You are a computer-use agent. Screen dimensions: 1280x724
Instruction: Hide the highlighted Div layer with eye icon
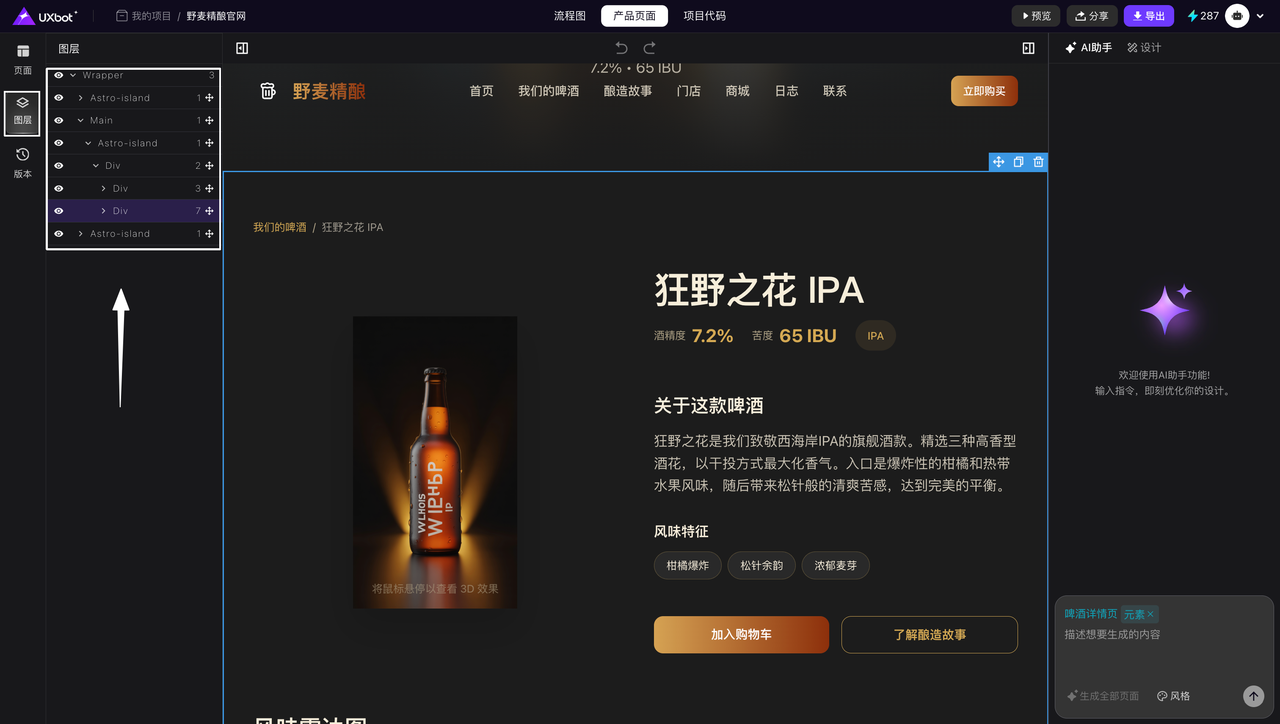coord(59,211)
